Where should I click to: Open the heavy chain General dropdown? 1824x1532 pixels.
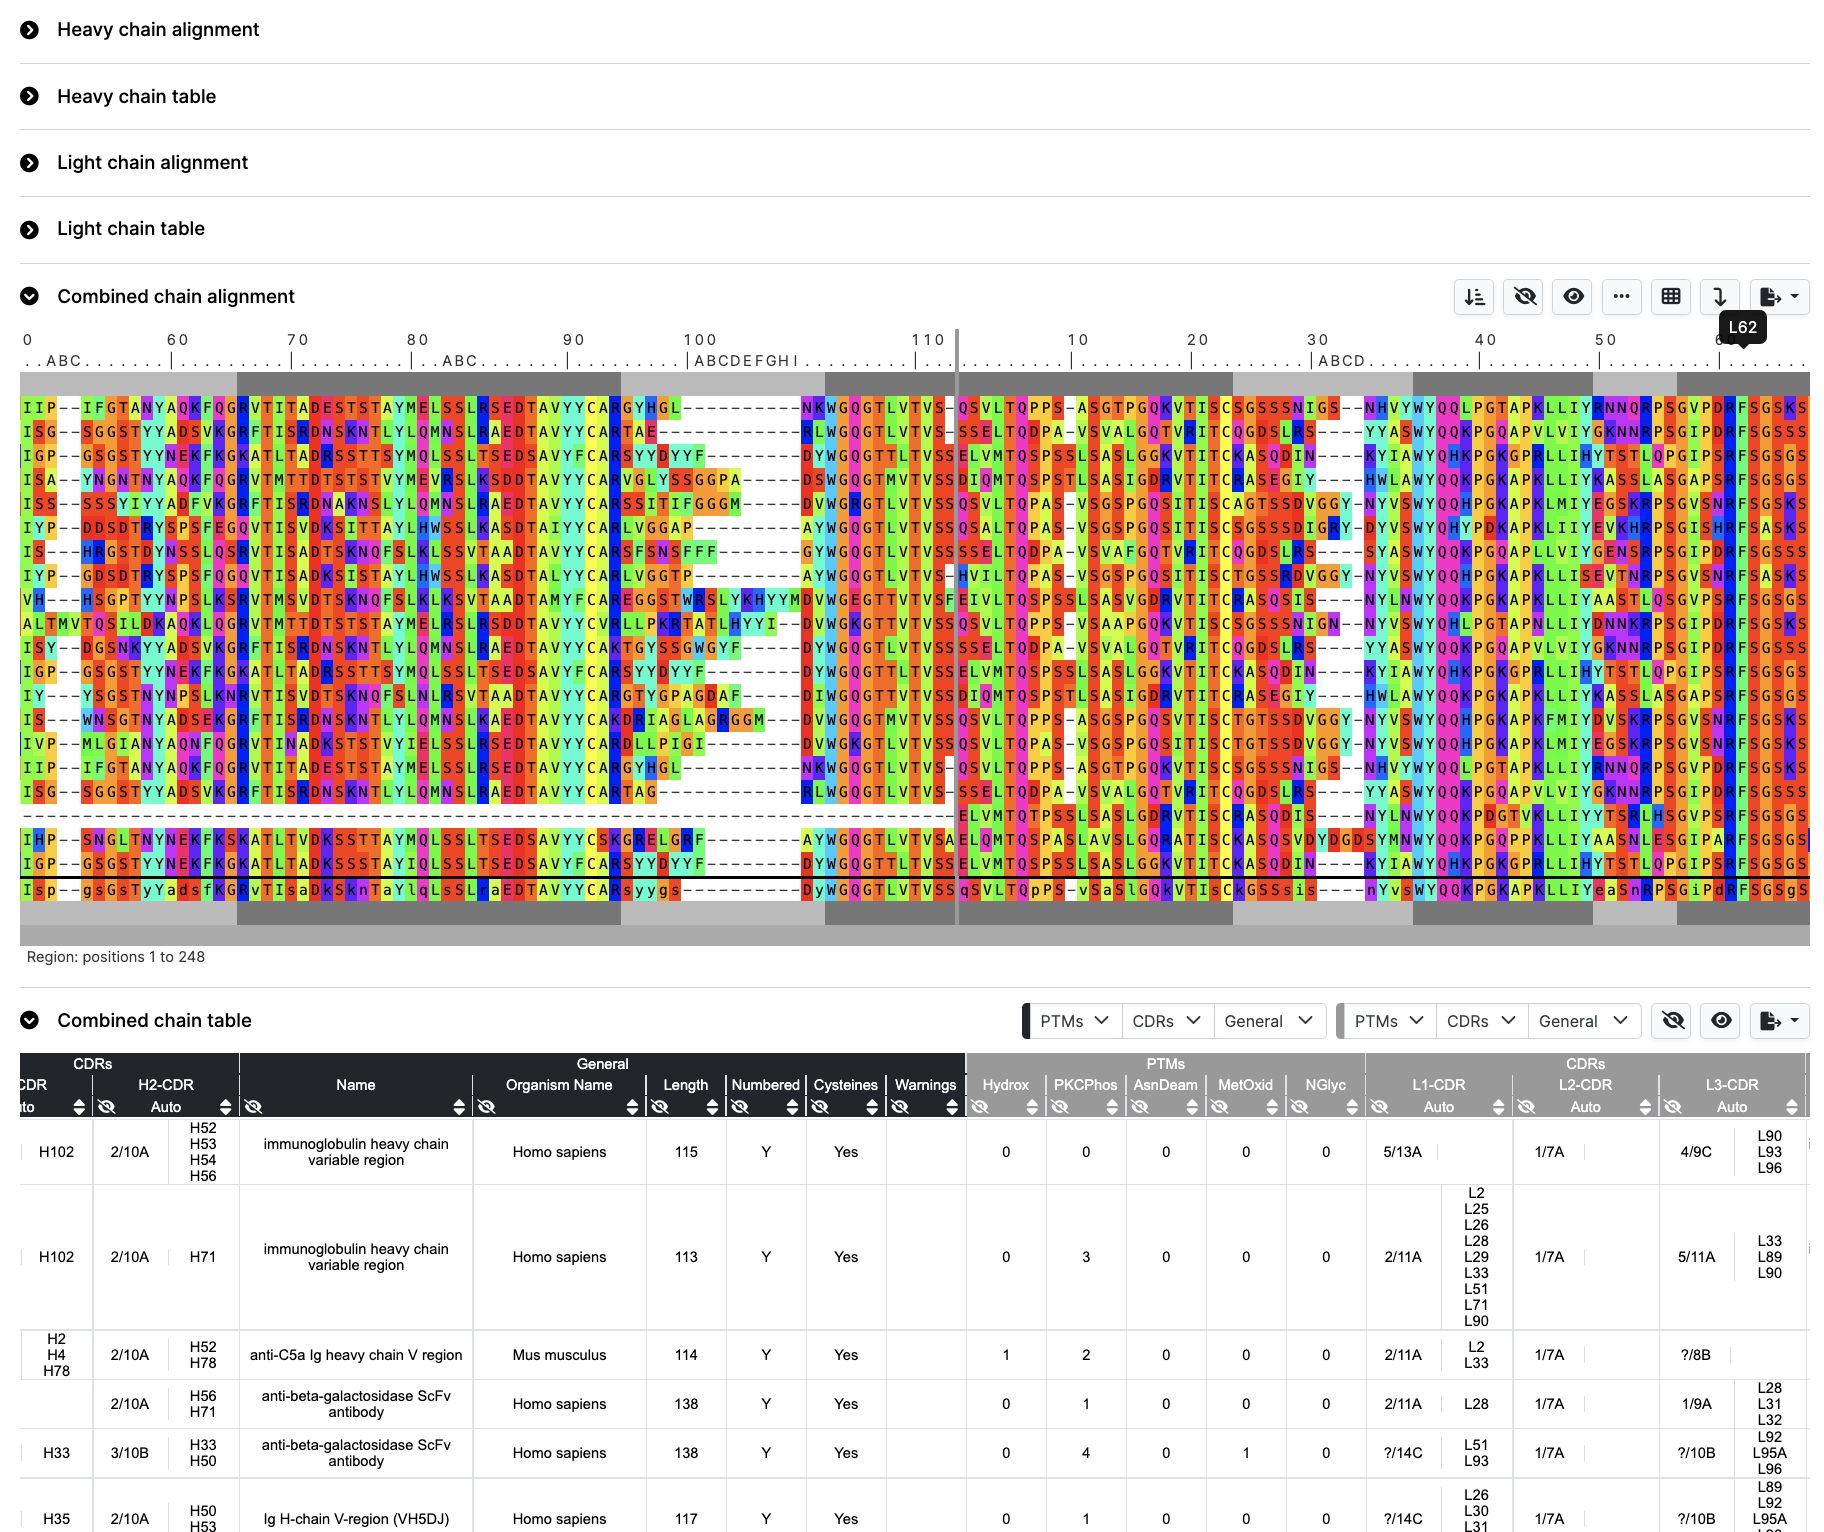click(x=1269, y=1021)
